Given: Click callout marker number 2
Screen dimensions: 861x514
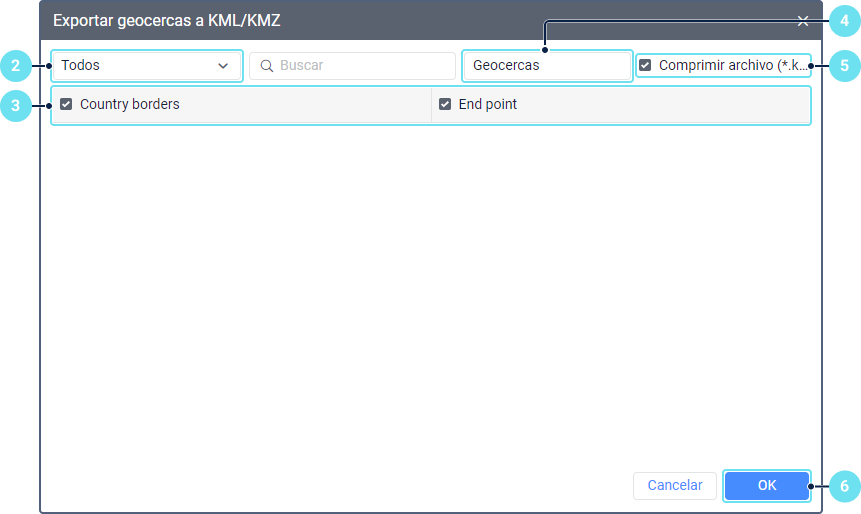Looking at the screenshot, I should (15, 66).
